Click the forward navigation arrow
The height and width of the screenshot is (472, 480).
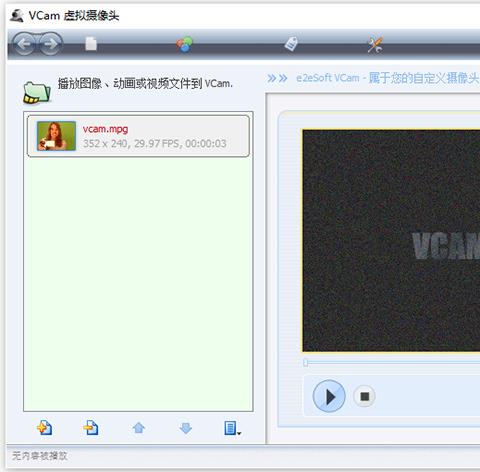click(x=50, y=44)
